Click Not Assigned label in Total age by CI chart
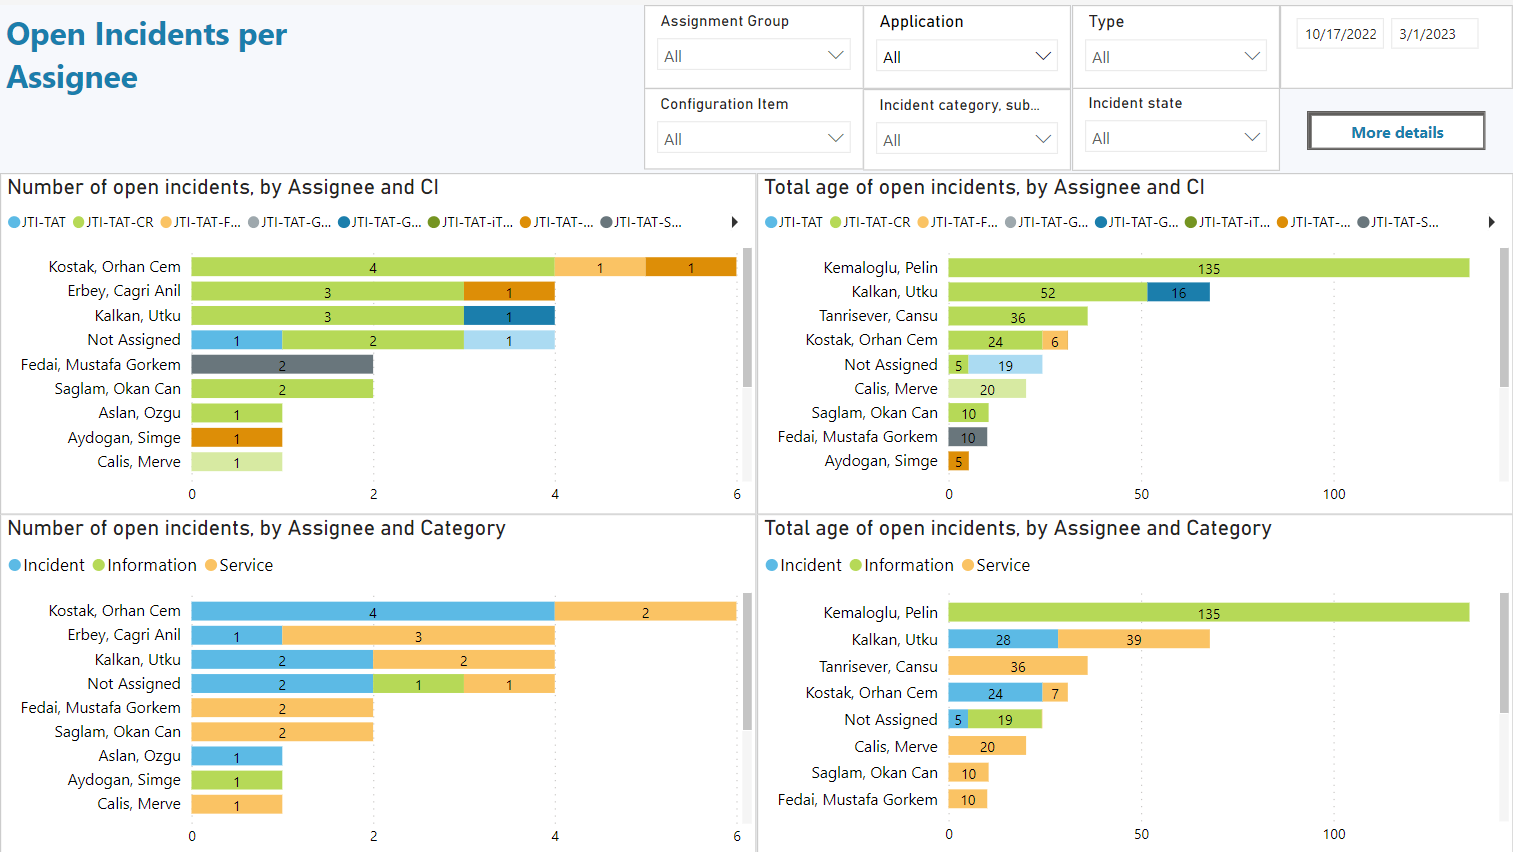 pos(891,365)
